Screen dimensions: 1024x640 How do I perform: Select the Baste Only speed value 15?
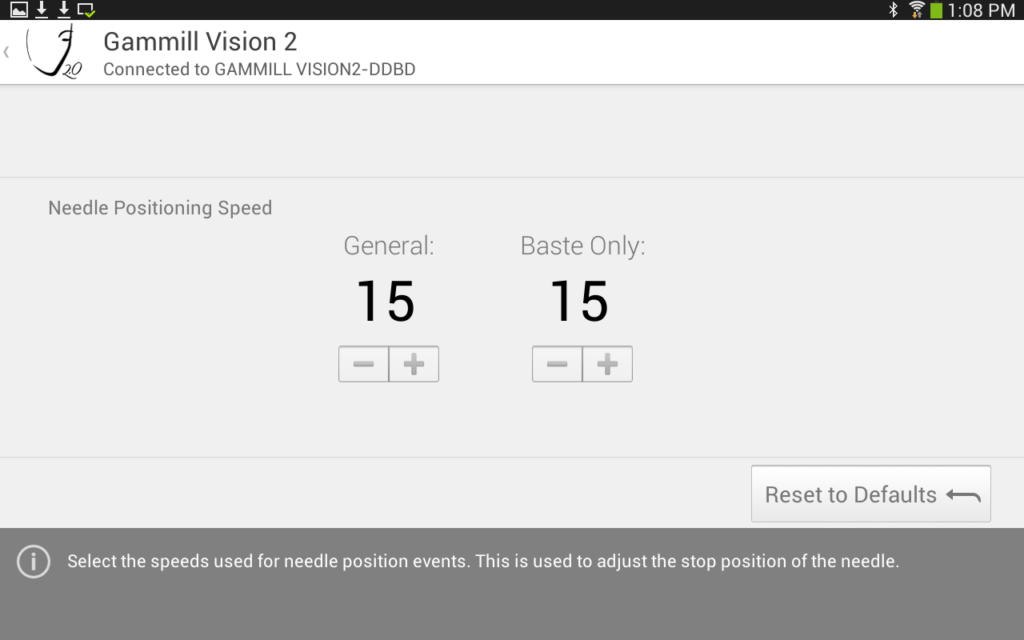pos(580,301)
